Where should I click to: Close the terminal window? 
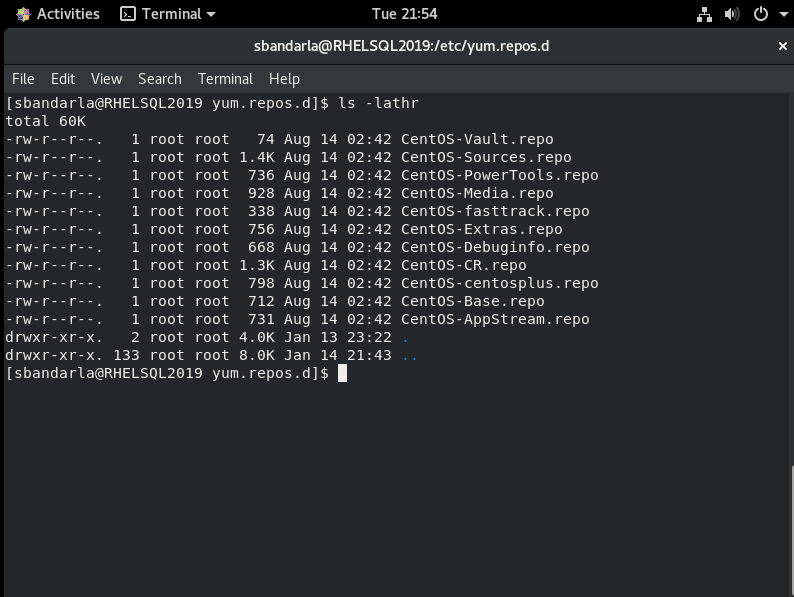pyautogui.click(x=783, y=46)
